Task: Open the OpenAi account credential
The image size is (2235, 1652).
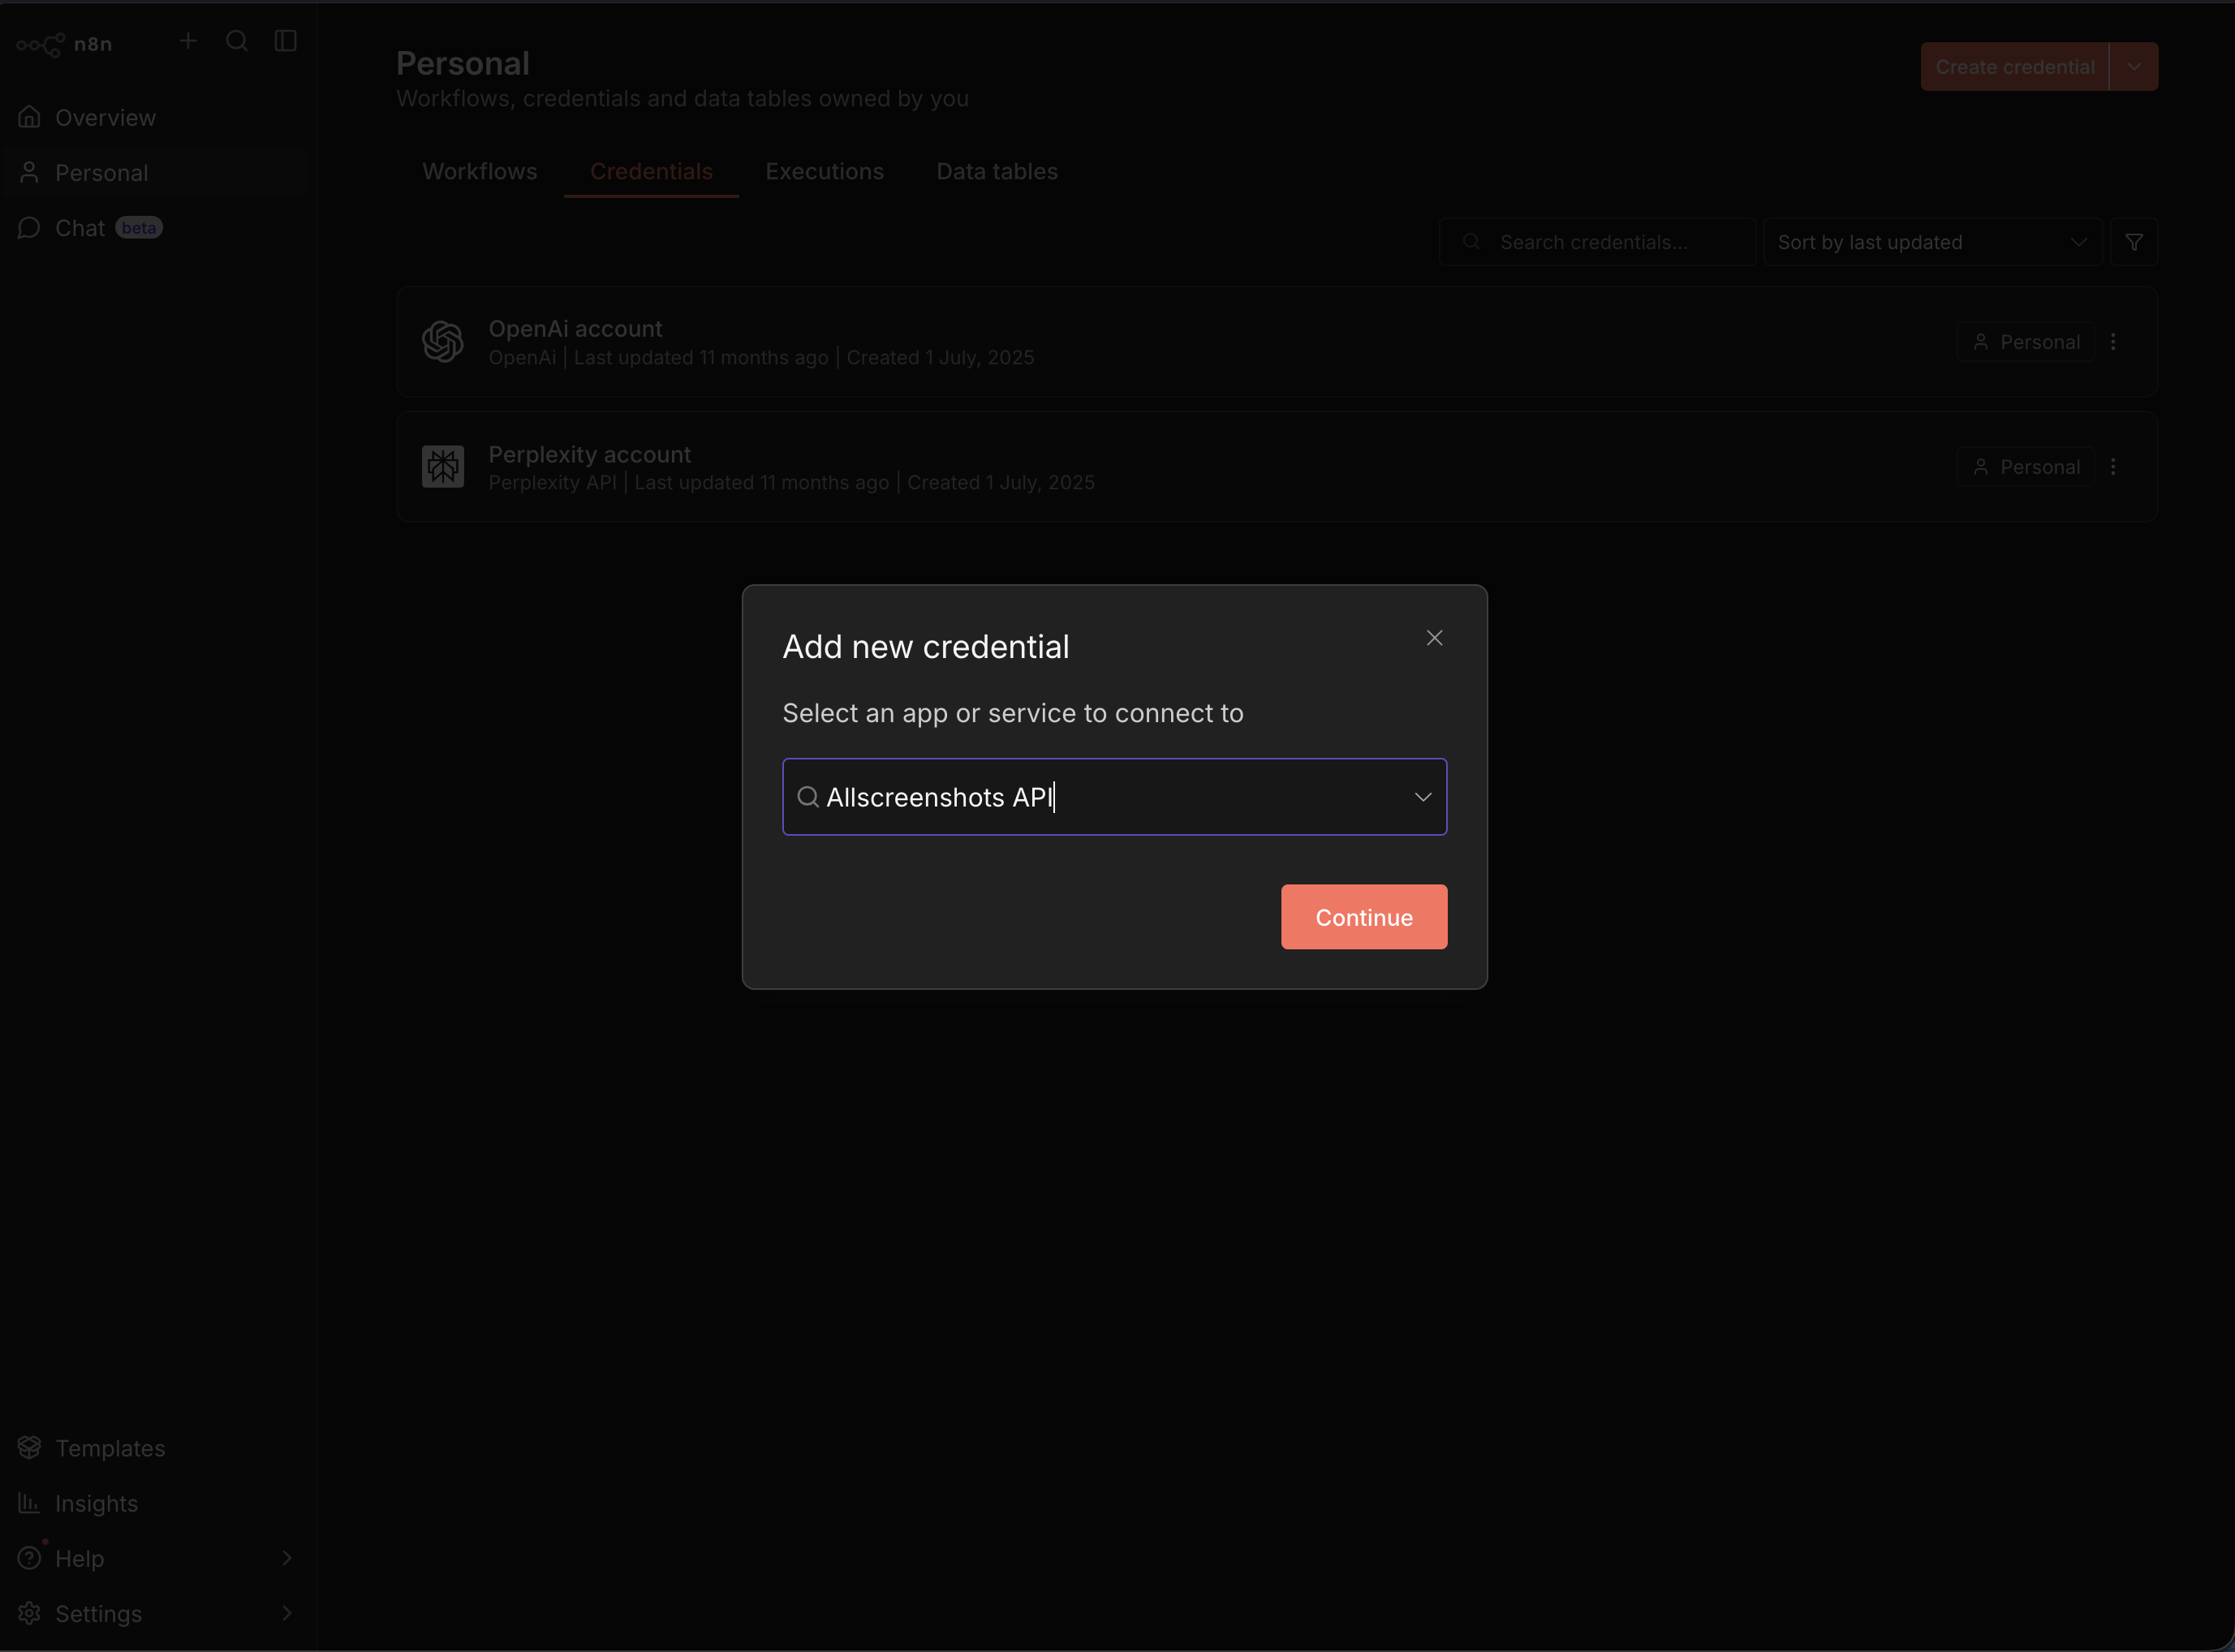Action: coord(1277,342)
